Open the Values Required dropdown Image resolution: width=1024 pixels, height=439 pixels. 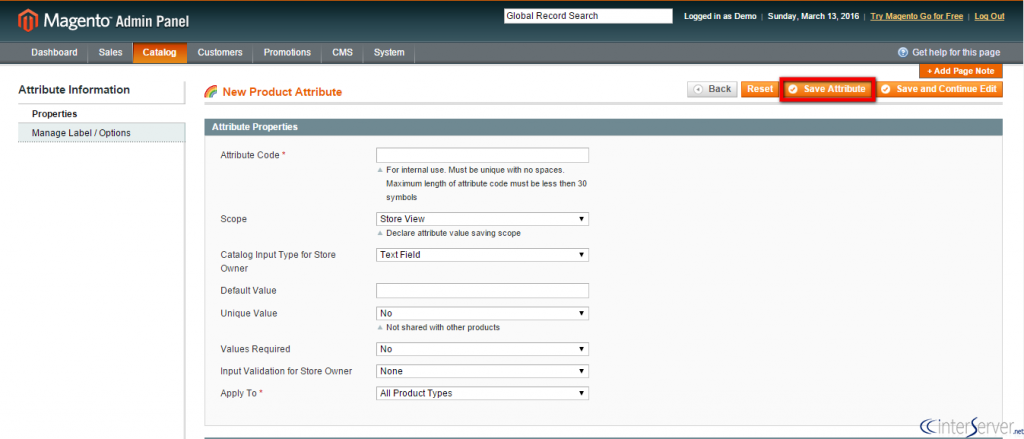coord(482,349)
